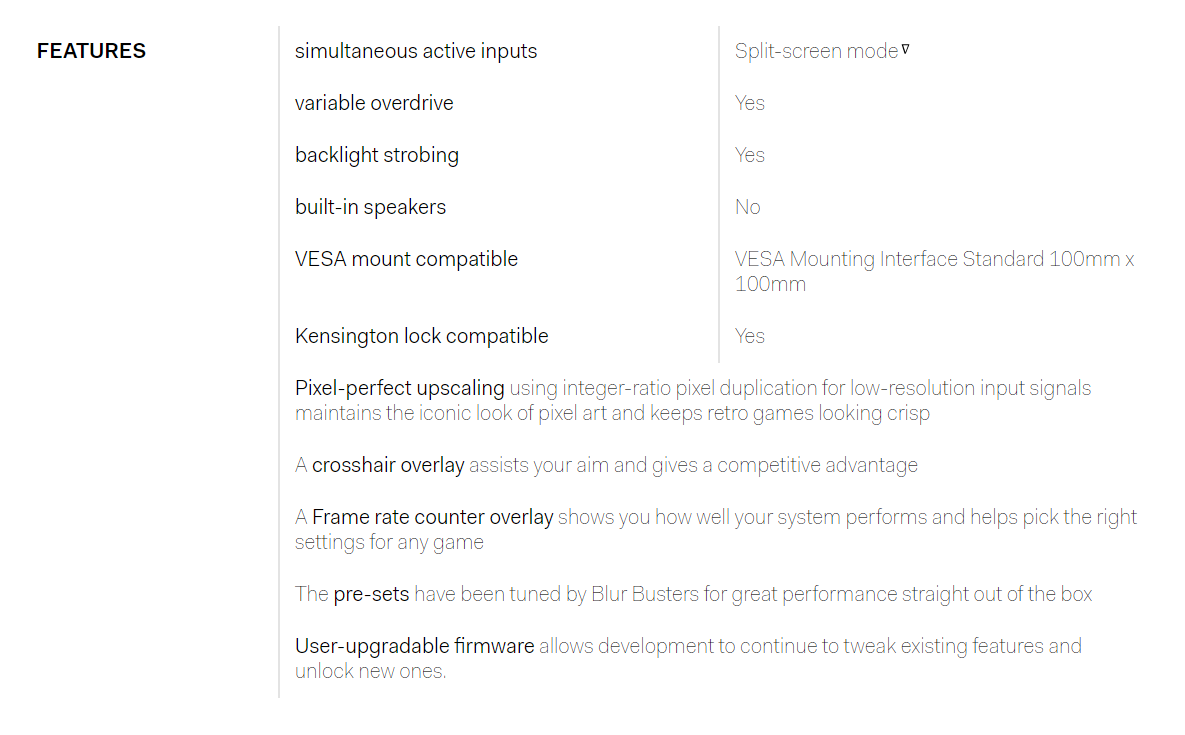The width and height of the screenshot is (1185, 735).
Task: Expand the Split-screen mode triangle marker
Action: (x=905, y=49)
